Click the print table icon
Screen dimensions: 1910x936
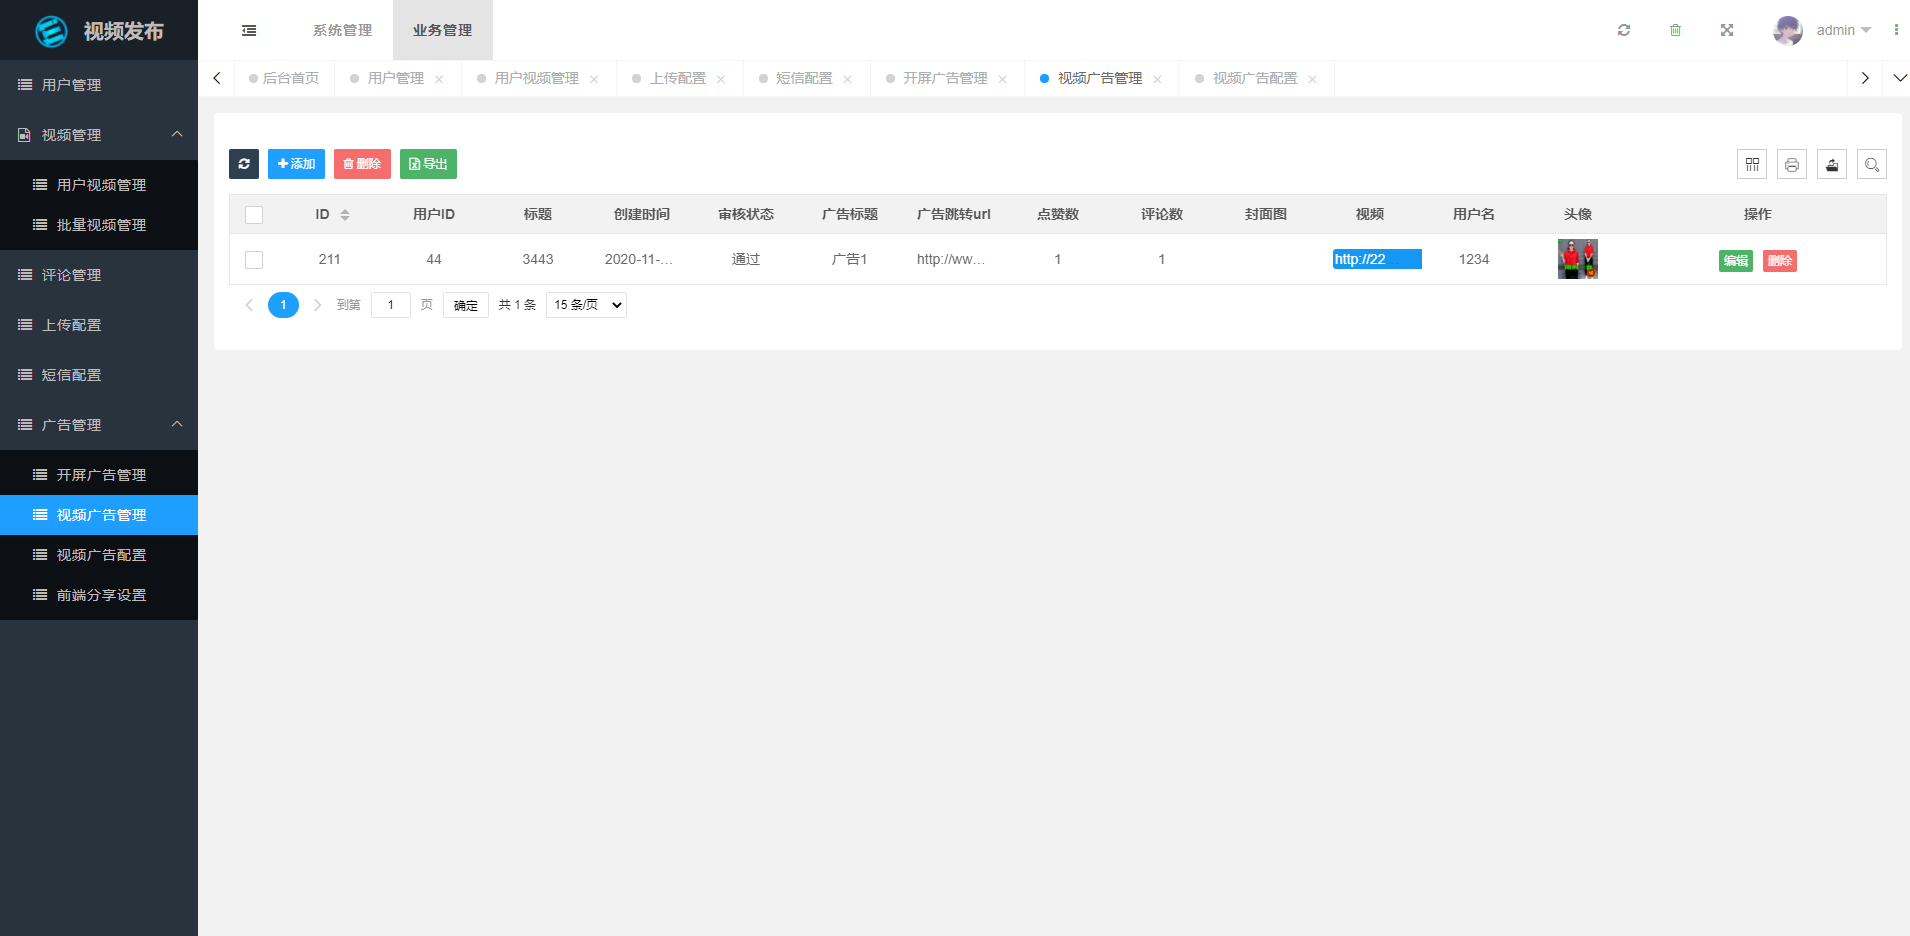click(x=1792, y=165)
